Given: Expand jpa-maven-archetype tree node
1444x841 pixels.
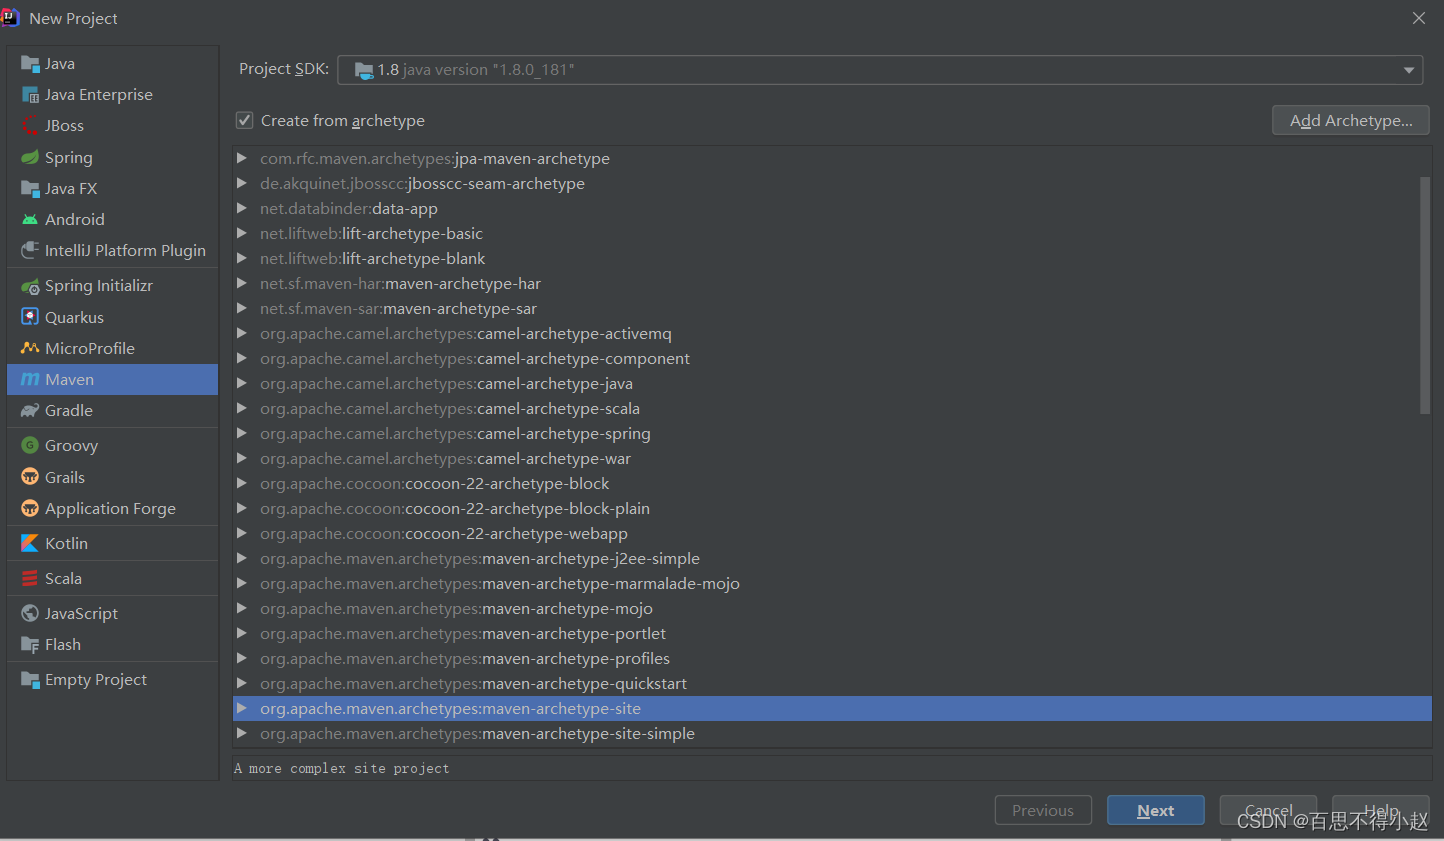Looking at the screenshot, I should pyautogui.click(x=242, y=158).
